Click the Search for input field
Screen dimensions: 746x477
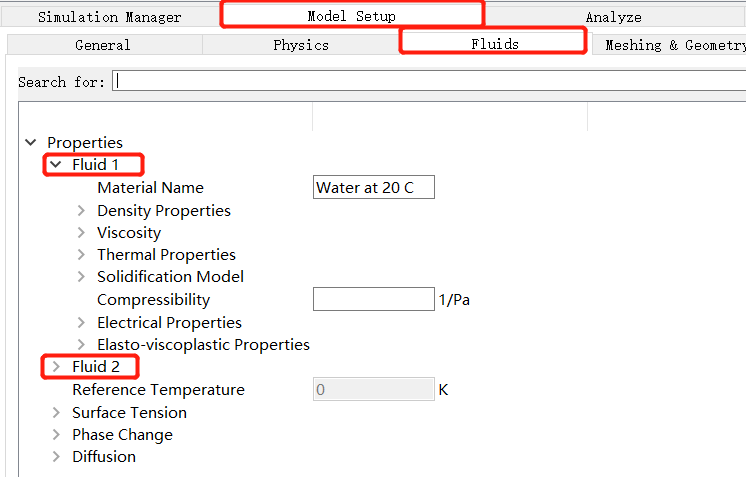click(x=430, y=82)
